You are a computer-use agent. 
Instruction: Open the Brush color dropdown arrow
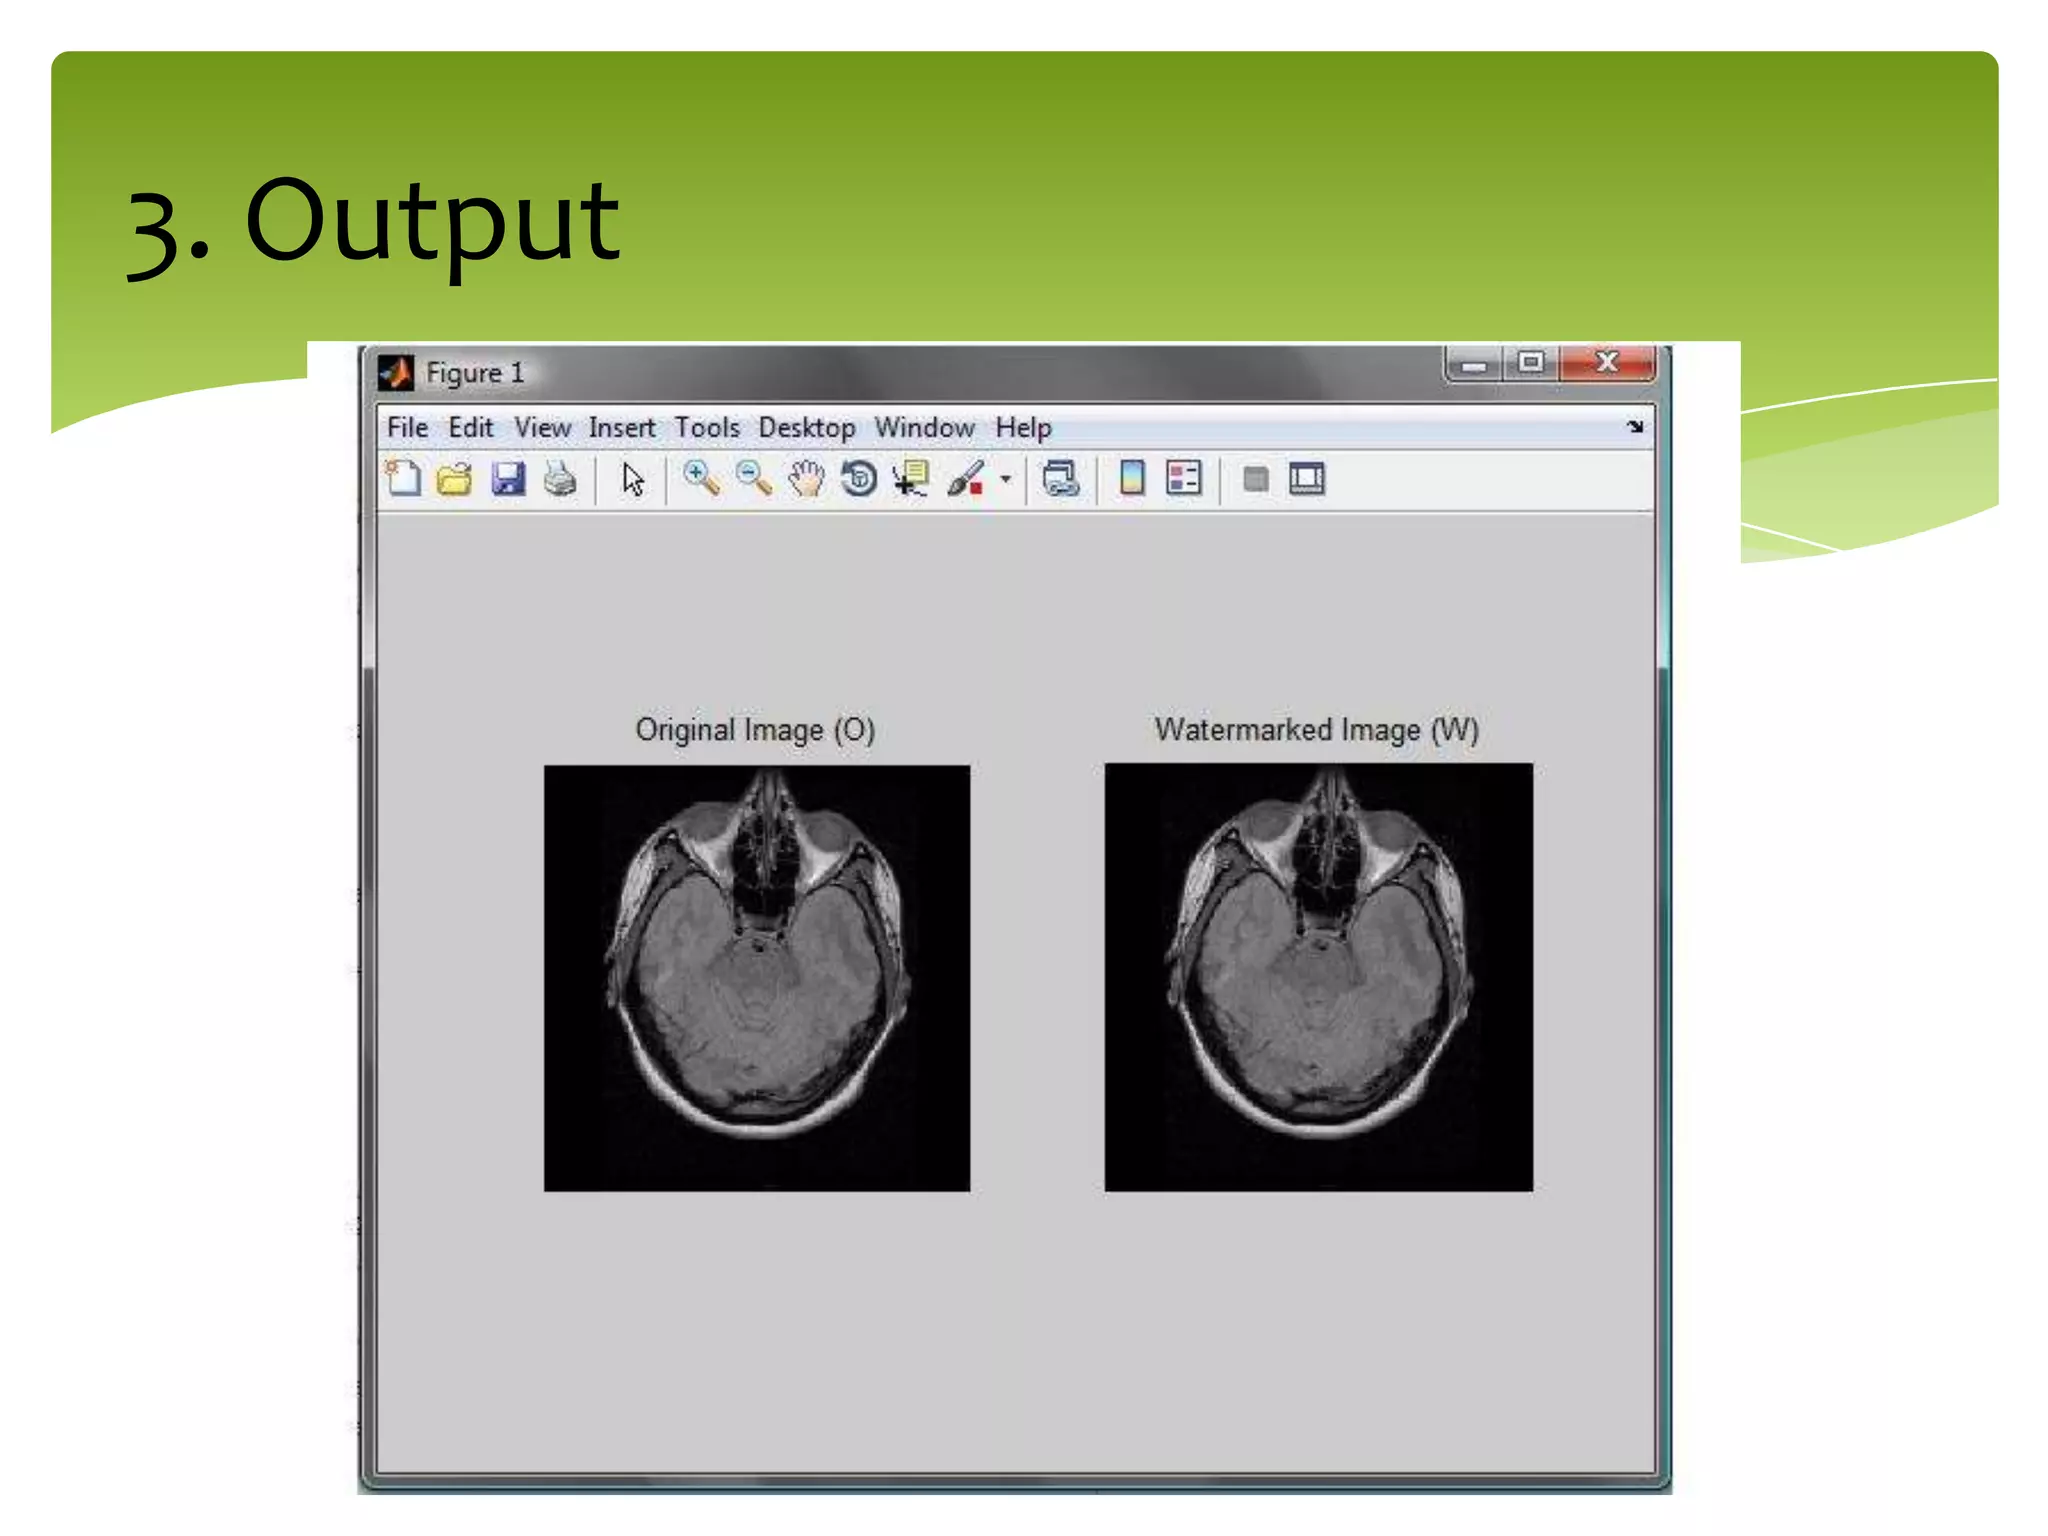point(1006,479)
